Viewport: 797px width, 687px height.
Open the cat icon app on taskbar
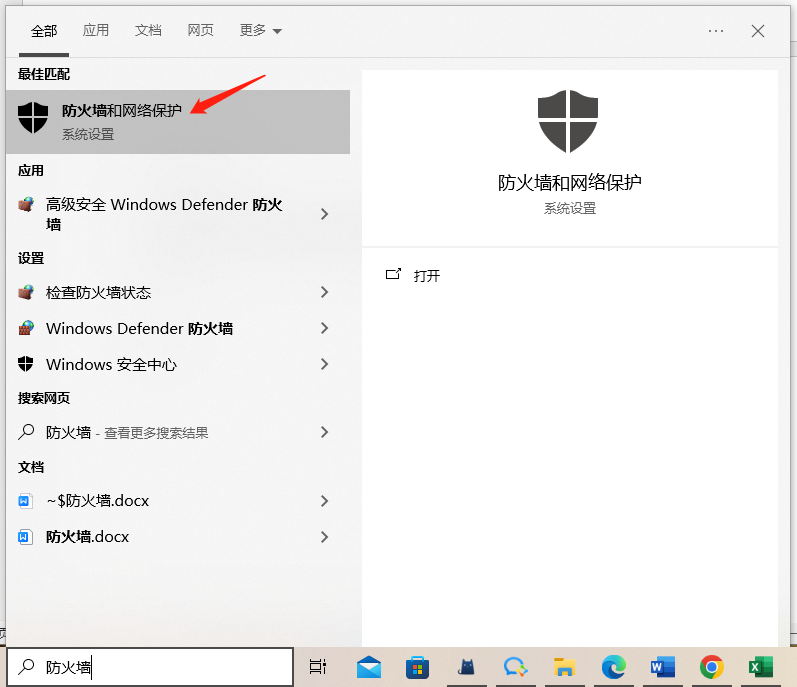[x=466, y=667]
